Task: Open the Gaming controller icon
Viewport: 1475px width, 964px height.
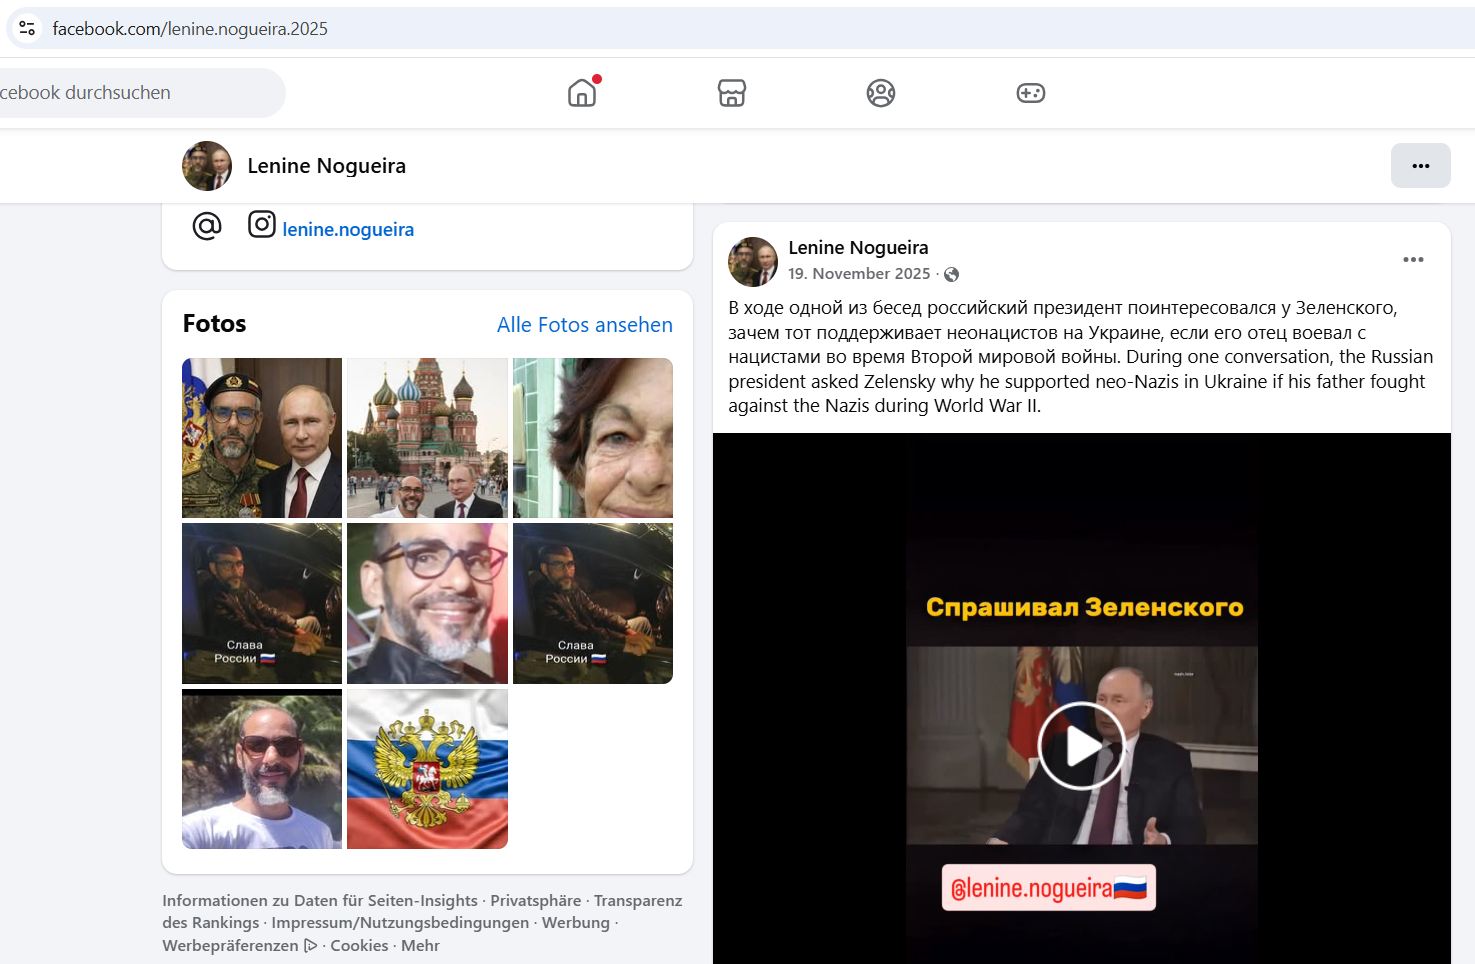Action: (1030, 93)
